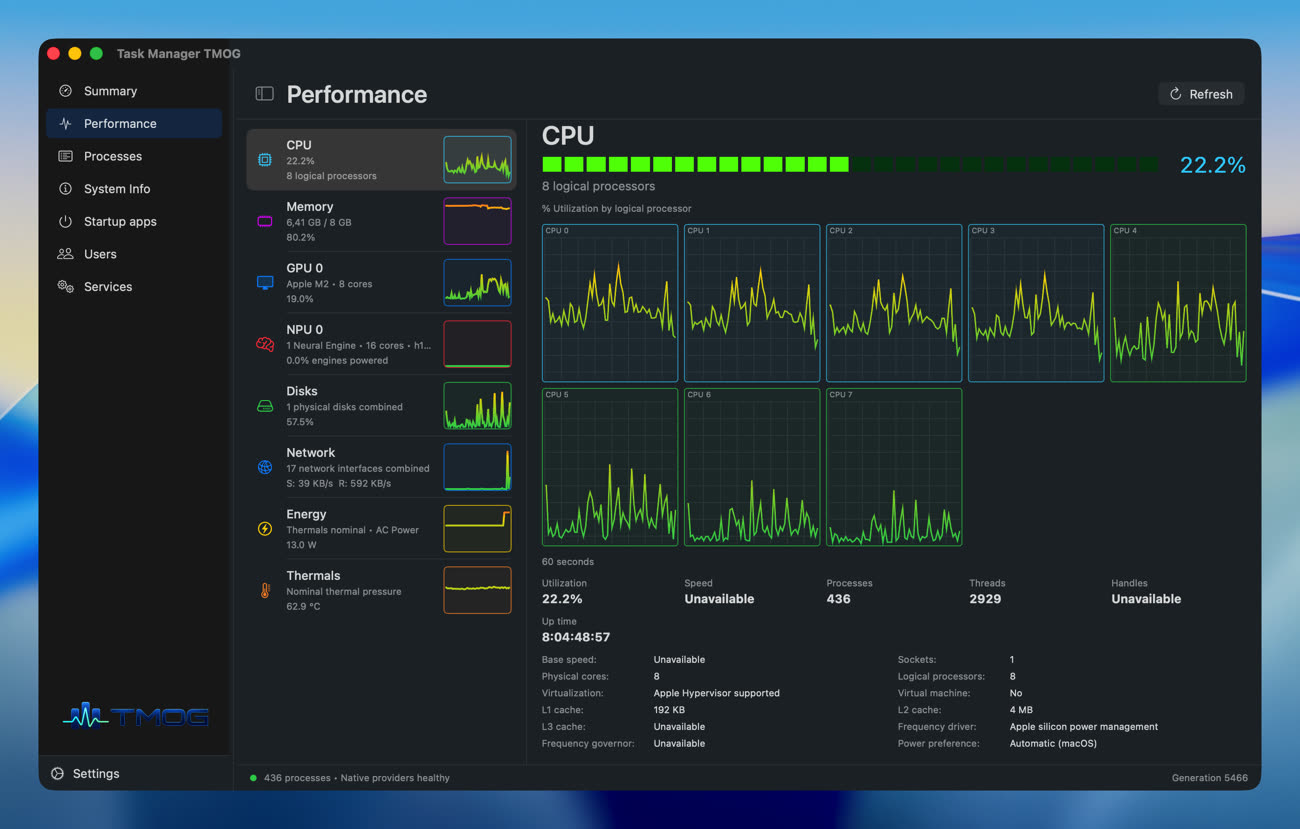Click the Memory mini graph thumbnail

tap(477, 221)
